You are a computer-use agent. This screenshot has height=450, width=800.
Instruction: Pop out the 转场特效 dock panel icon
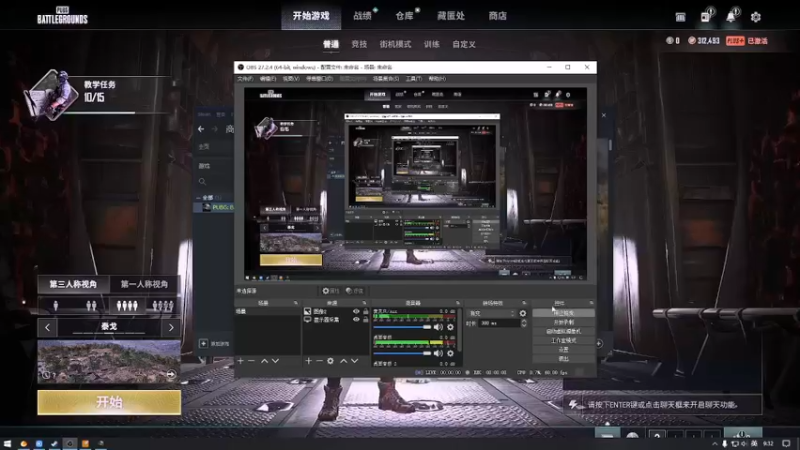(x=524, y=303)
